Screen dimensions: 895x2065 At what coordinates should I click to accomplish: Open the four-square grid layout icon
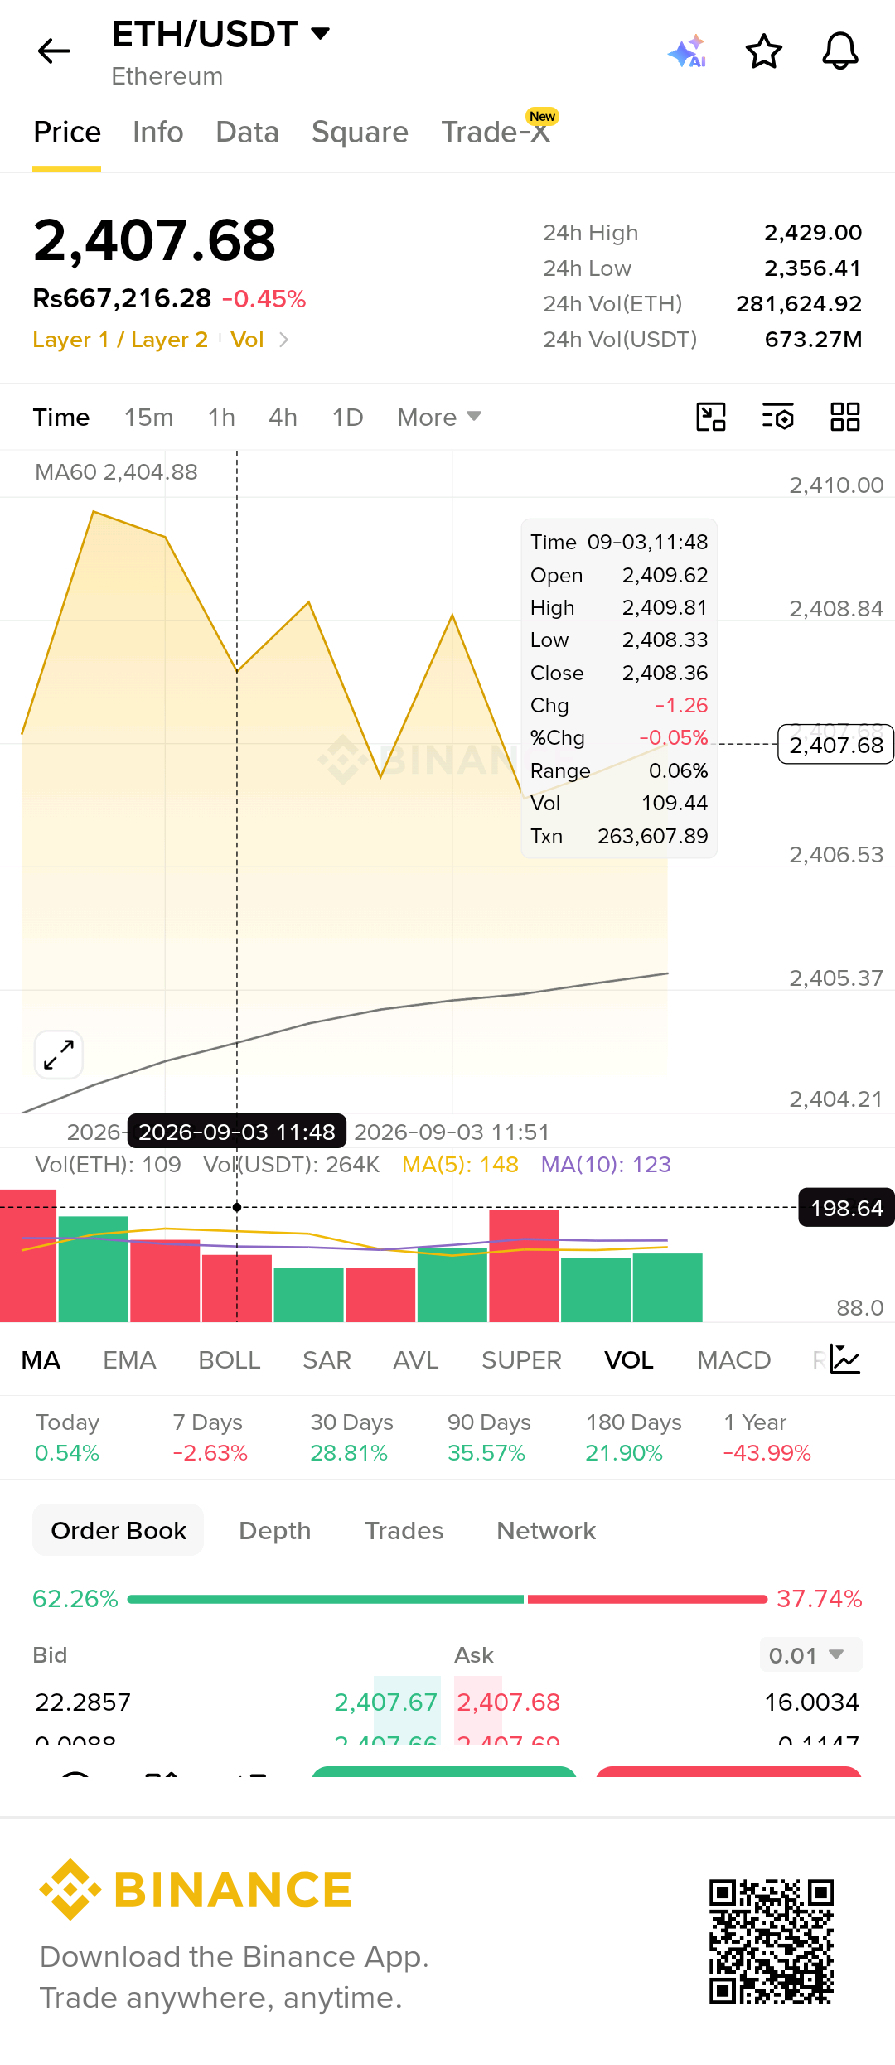tap(845, 417)
